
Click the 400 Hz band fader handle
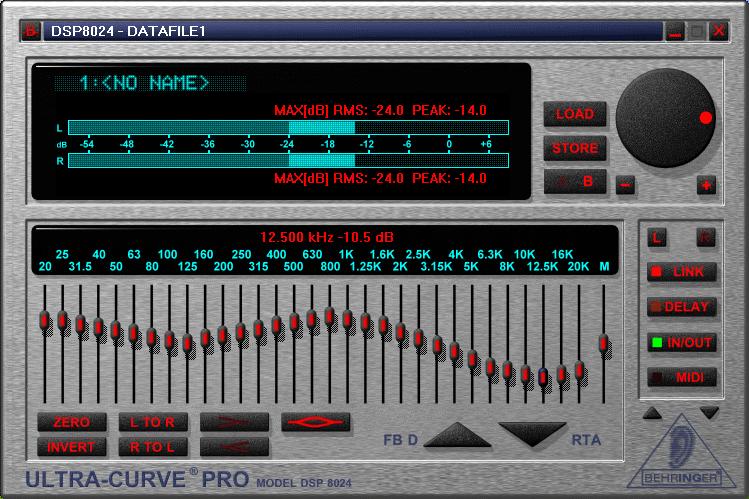276,325
